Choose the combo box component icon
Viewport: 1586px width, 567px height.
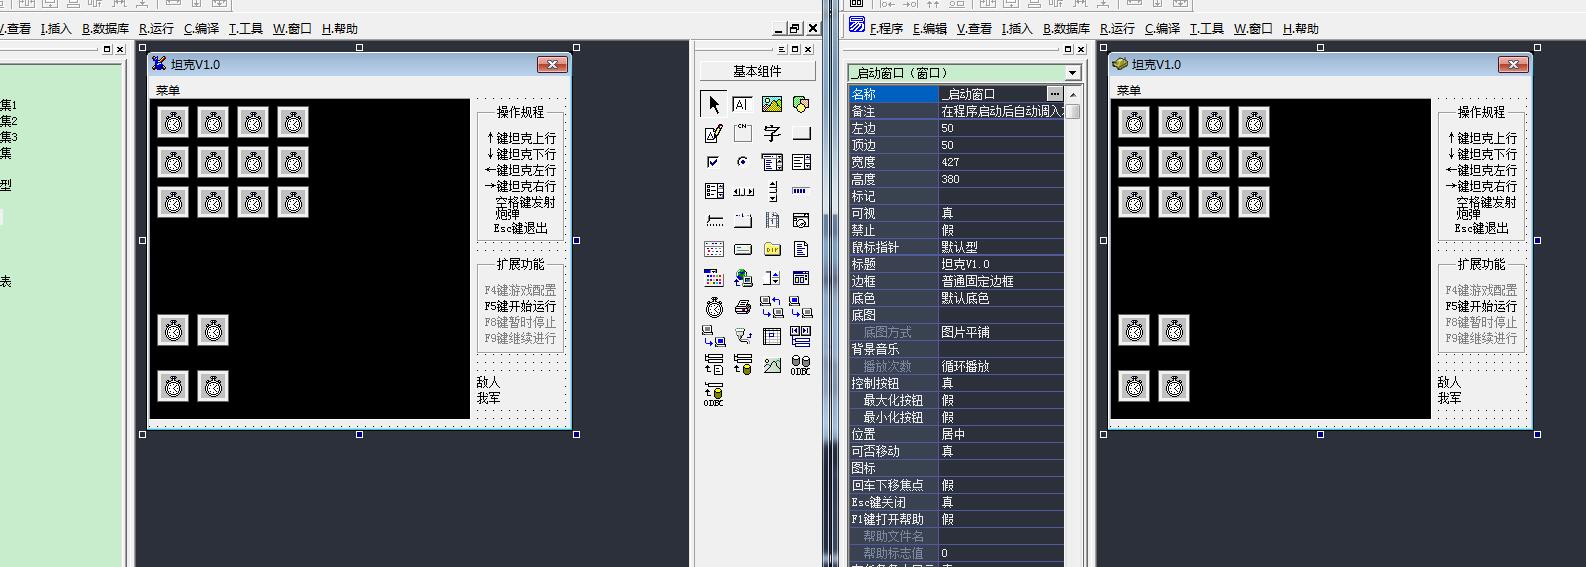tap(772, 162)
